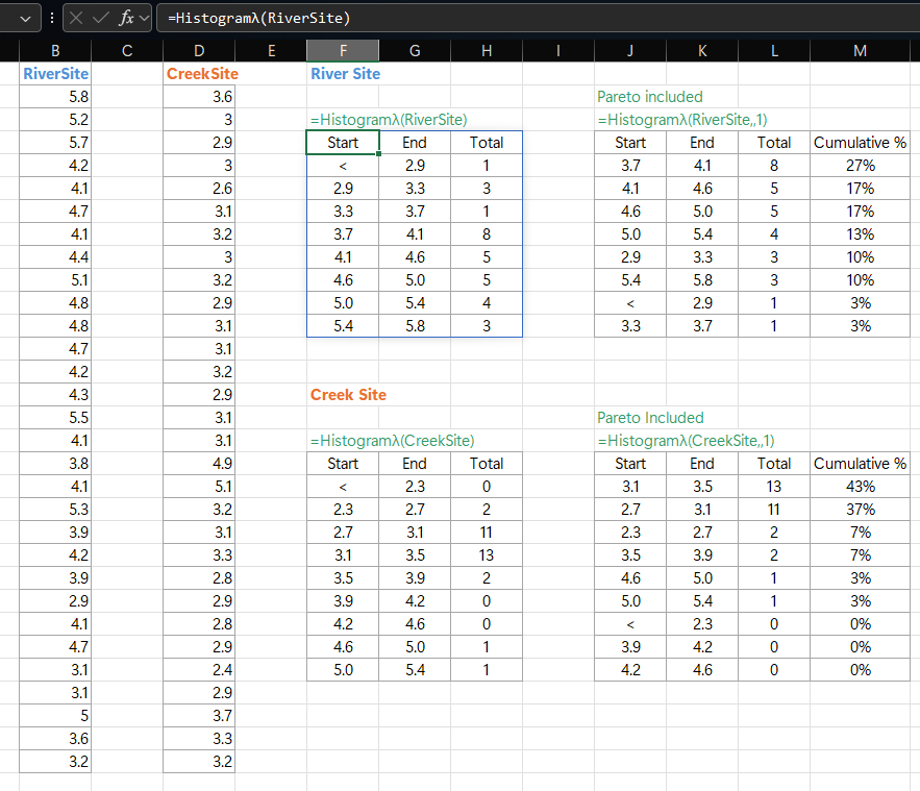
Task: Click the Total header in the River histogram
Action: (486, 143)
